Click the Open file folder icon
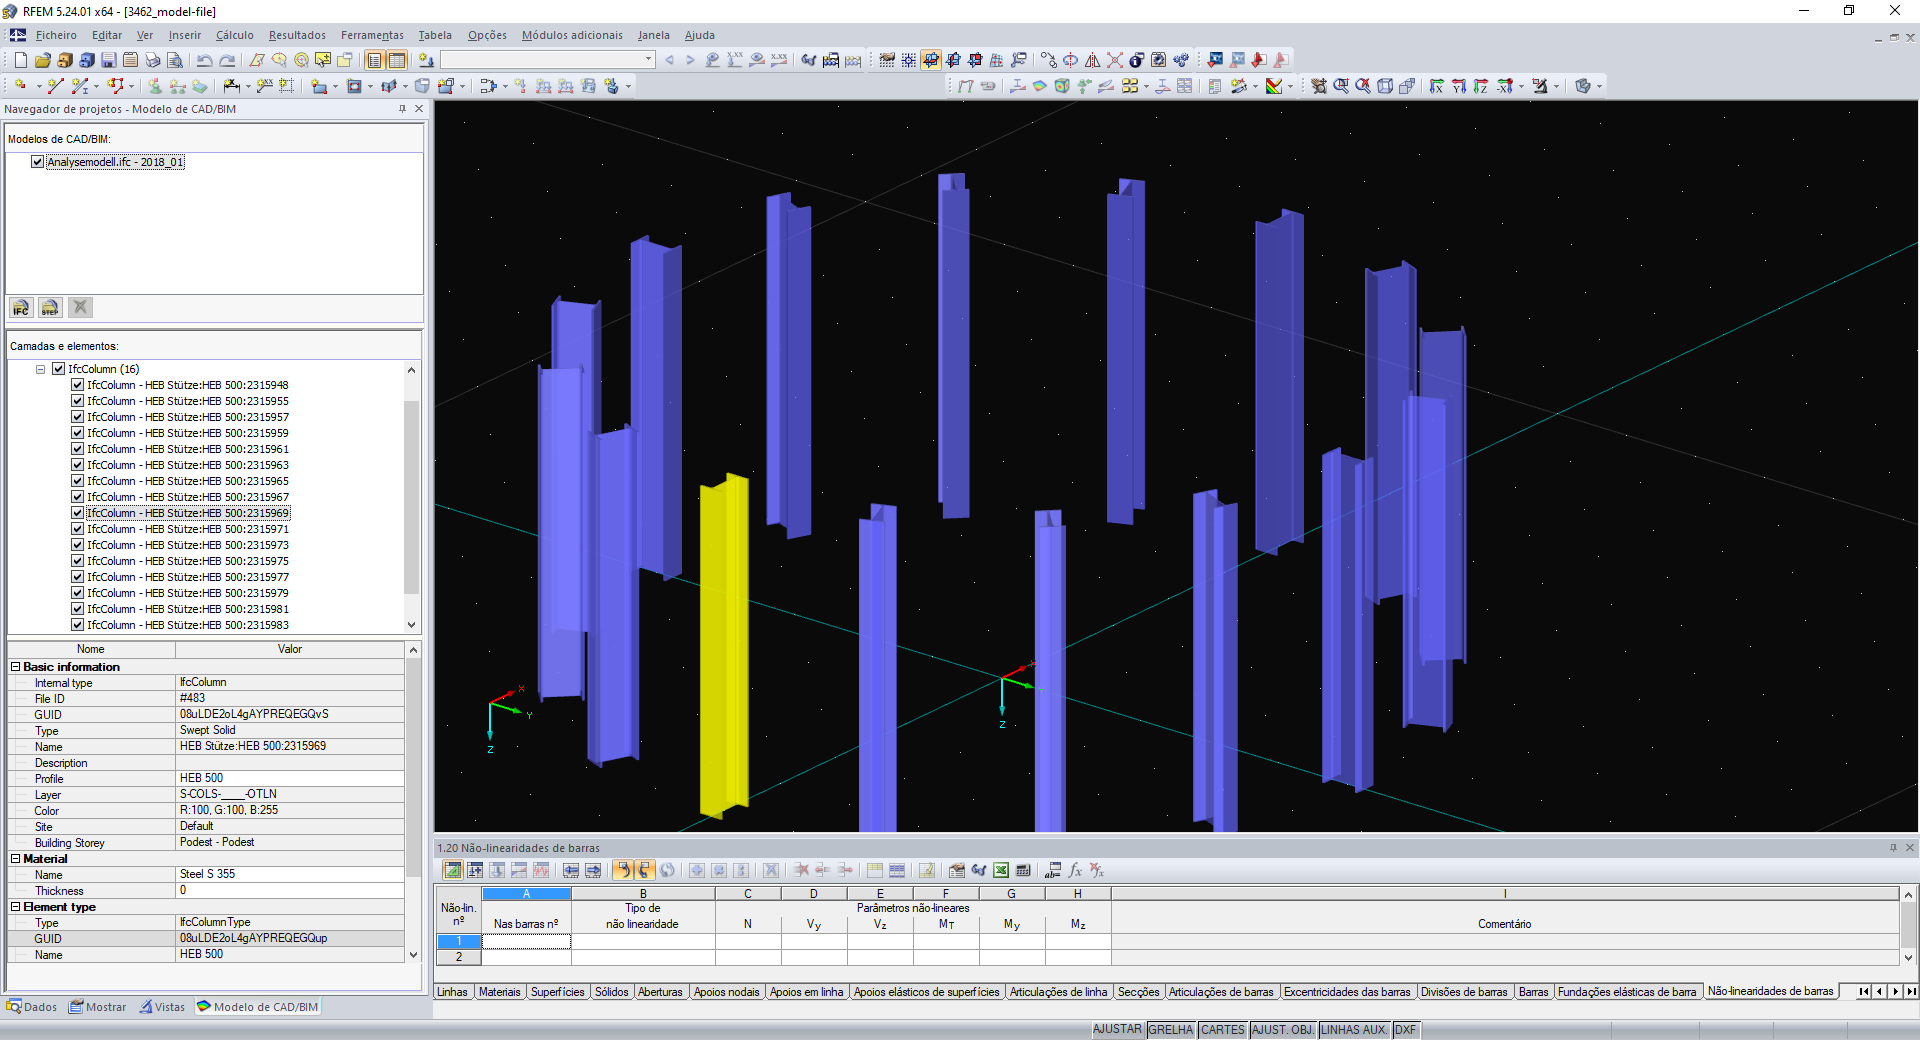The image size is (1920, 1040). (x=42, y=60)
